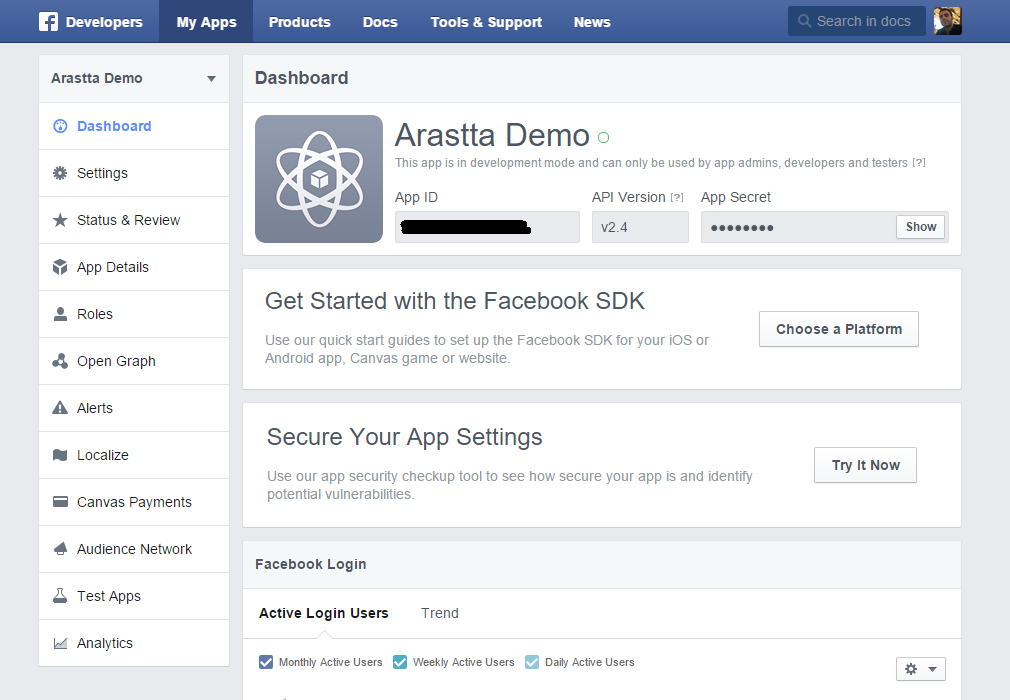Open Test Apps page

[x=134, y=596]
